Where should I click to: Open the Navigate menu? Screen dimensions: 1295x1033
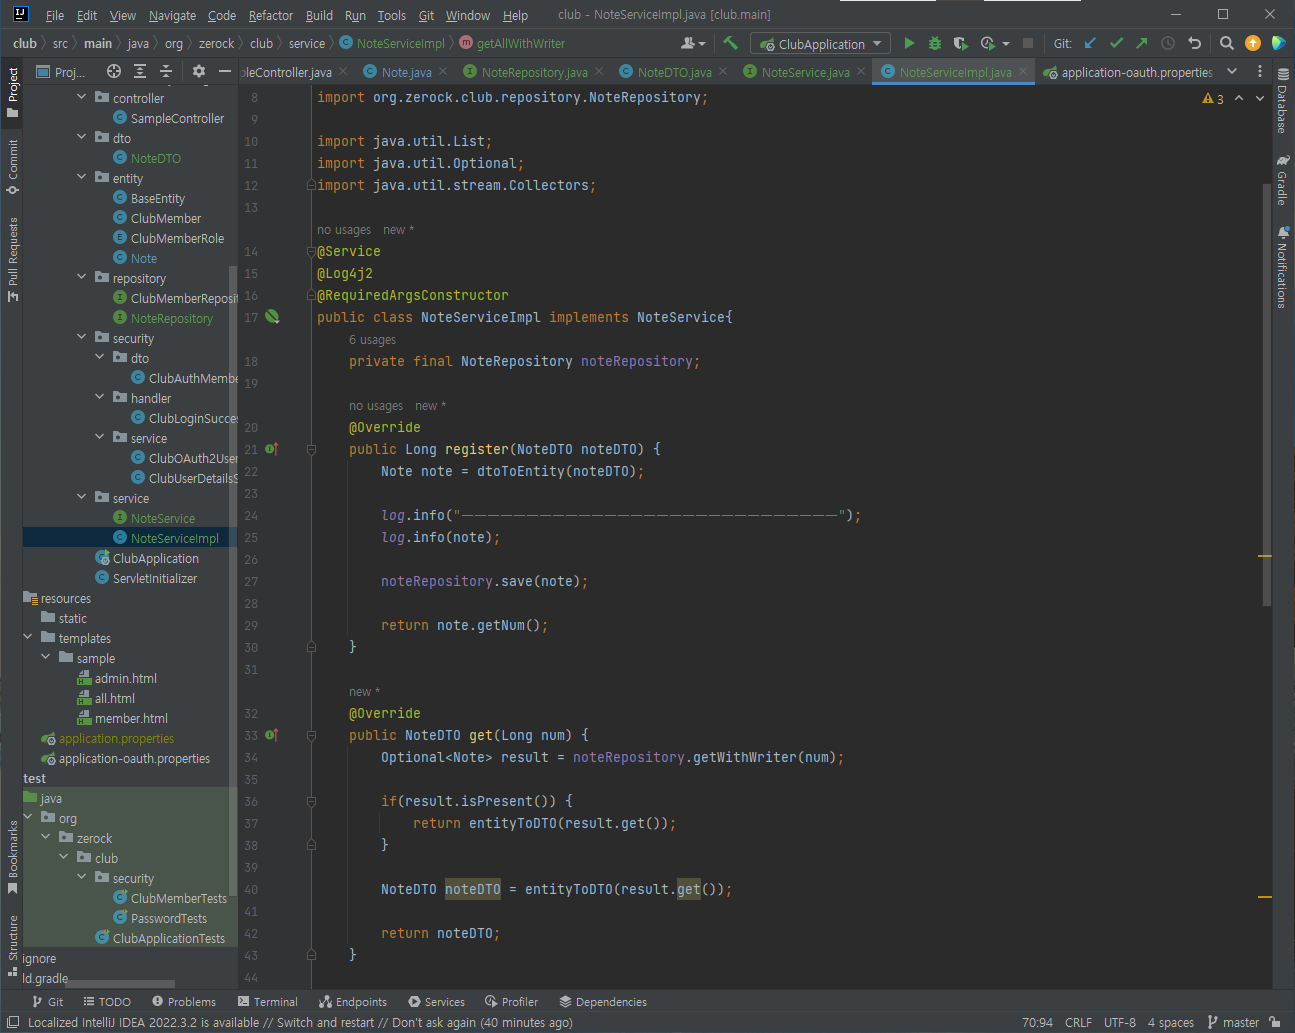tap(172, 15)
